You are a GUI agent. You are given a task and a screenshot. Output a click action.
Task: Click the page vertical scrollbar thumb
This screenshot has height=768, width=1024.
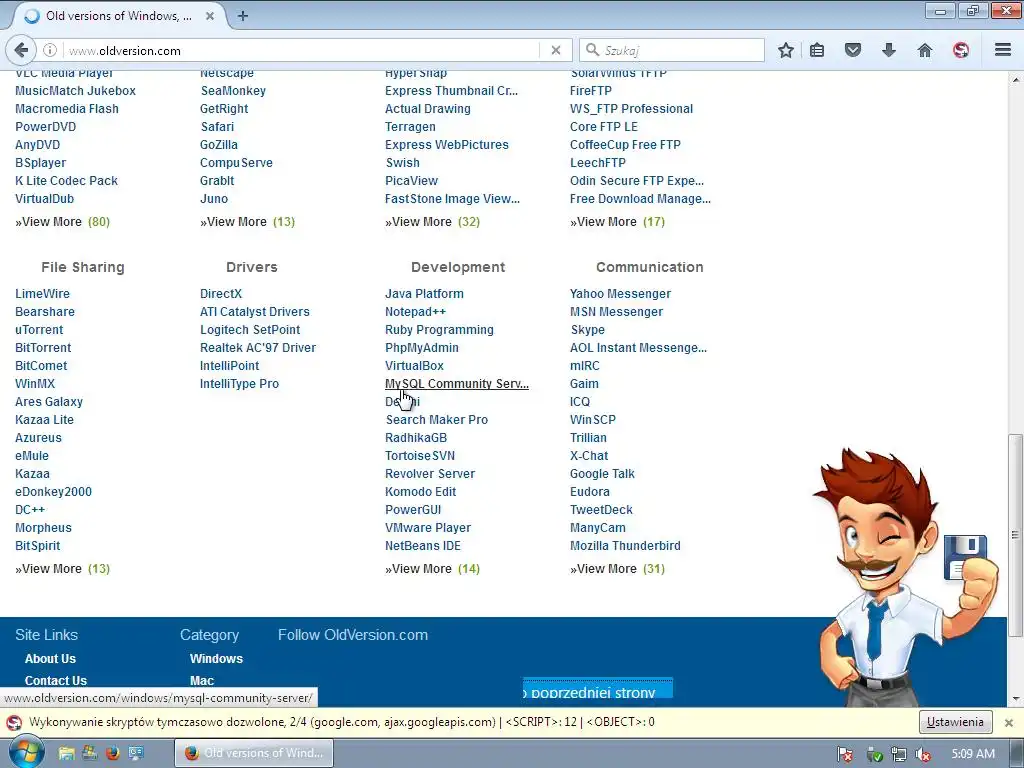click(1016, 536)
